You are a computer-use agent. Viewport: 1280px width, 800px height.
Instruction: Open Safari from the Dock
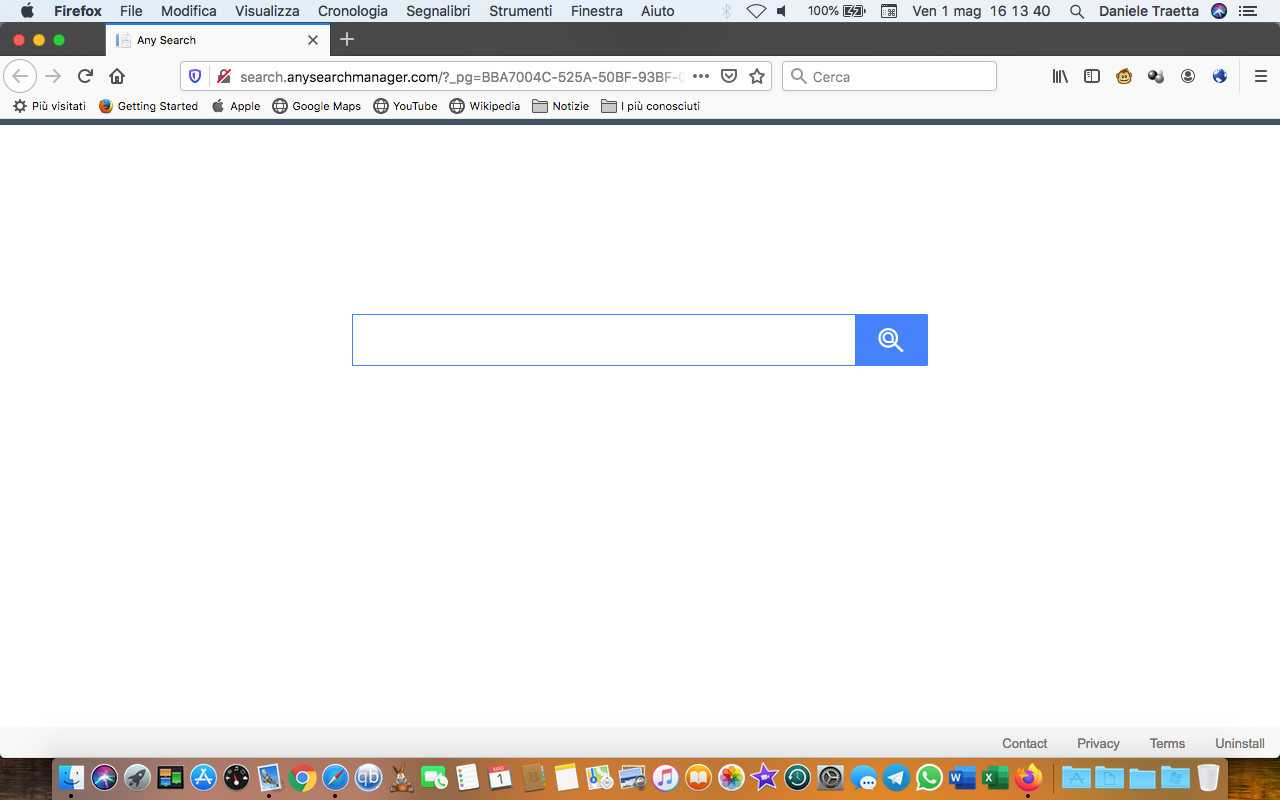click(x=335, y=777)
